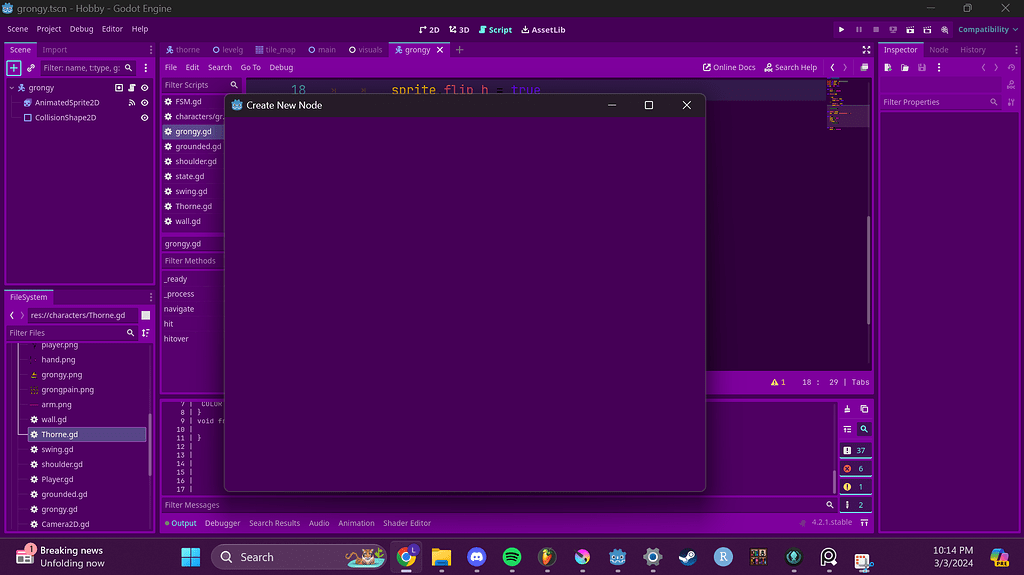
Task: Go to previous script edit location
Action: point(832,67)
